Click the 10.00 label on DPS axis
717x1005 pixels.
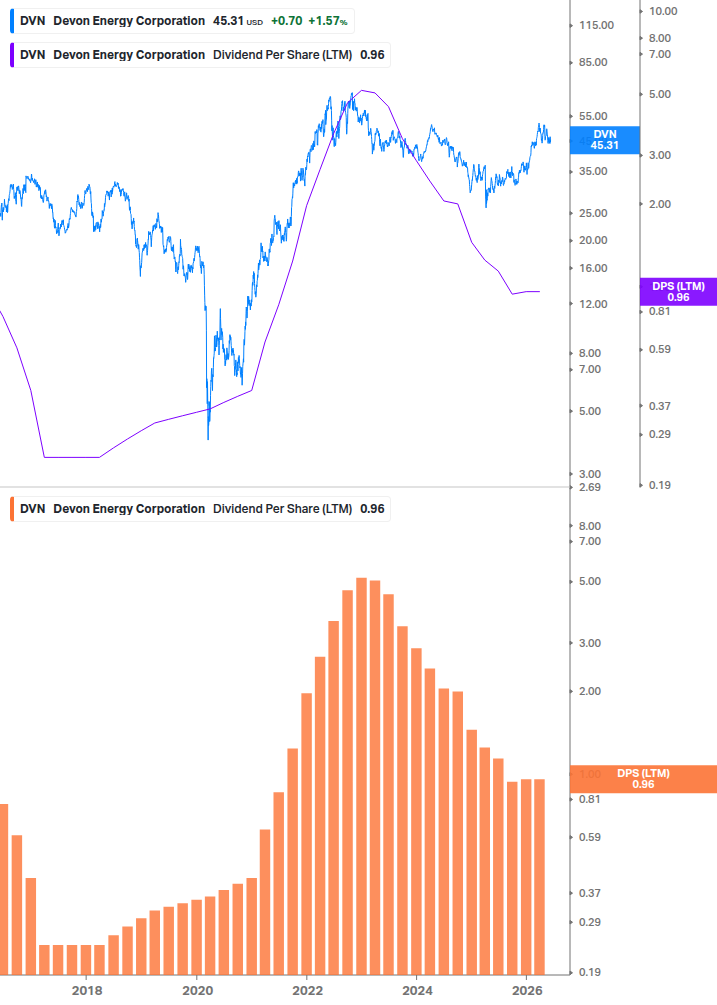663,11
